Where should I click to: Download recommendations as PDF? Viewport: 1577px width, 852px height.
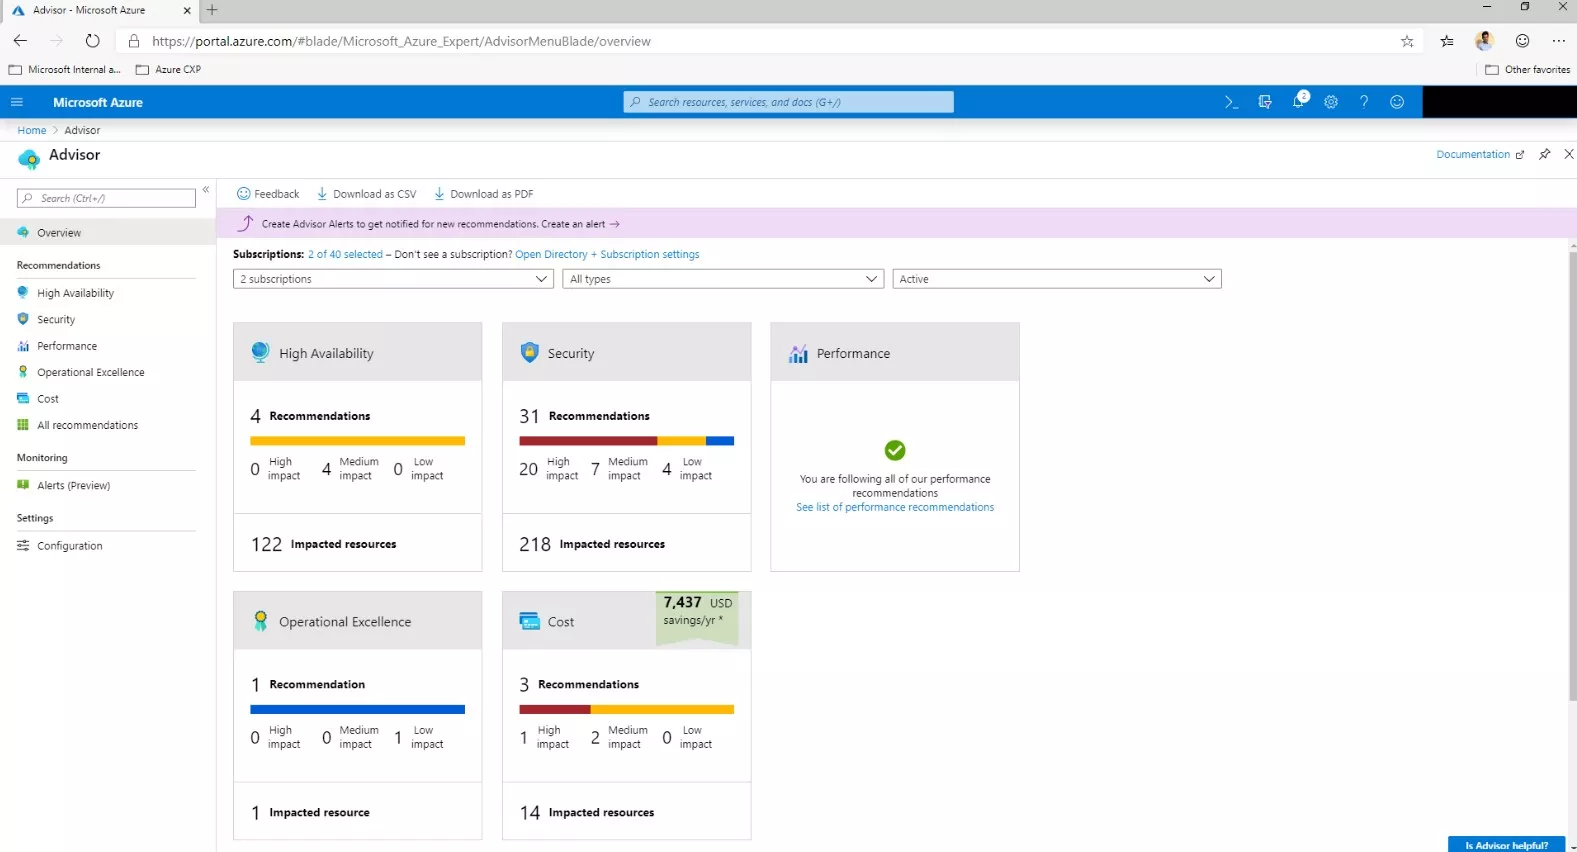484,194
